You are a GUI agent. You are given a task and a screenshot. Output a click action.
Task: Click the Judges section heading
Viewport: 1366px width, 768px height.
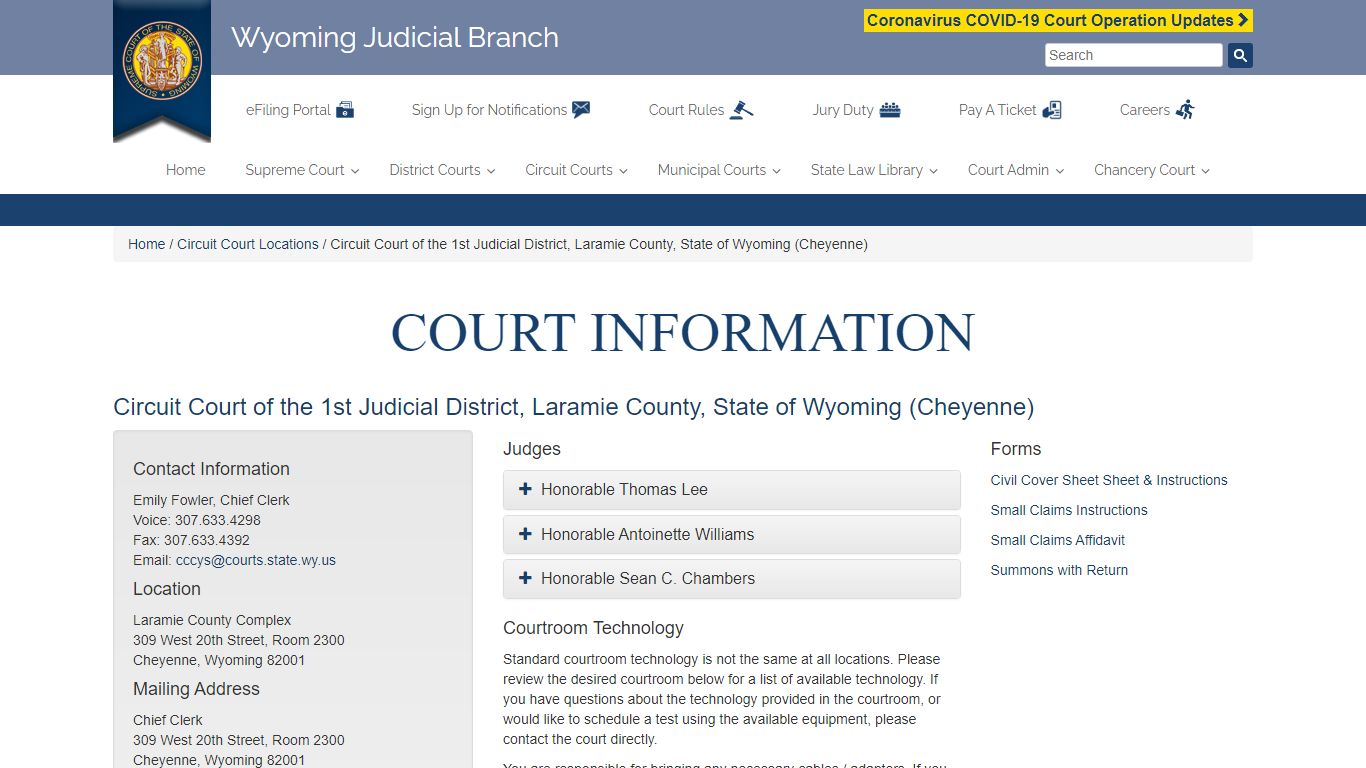point(532,449)
